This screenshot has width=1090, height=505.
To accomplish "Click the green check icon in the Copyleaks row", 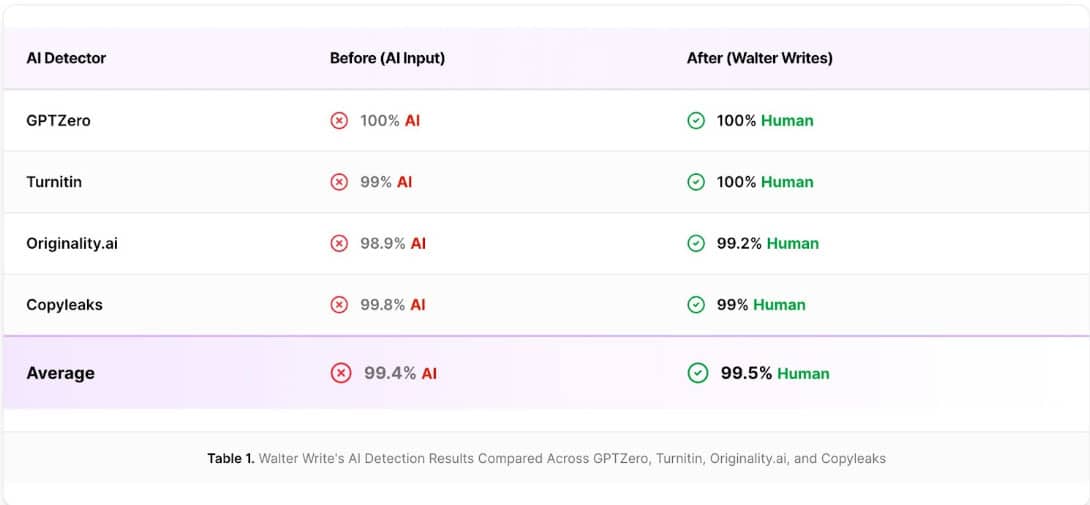I will coord(696,305).
